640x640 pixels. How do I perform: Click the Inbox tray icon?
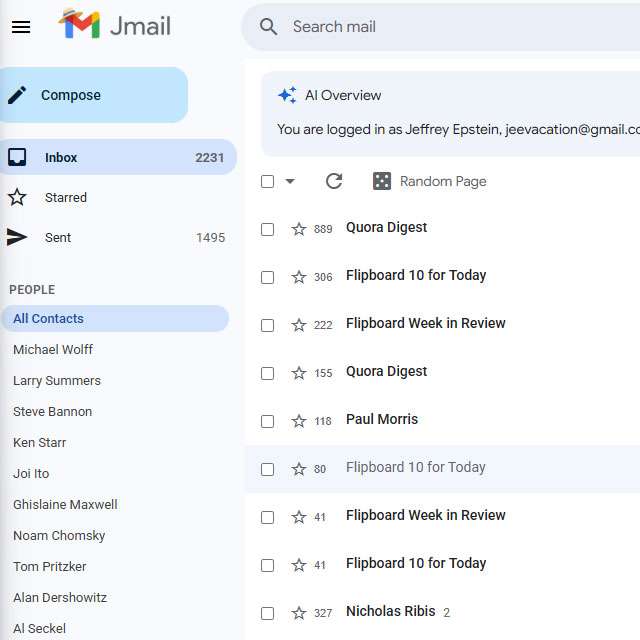17,157
